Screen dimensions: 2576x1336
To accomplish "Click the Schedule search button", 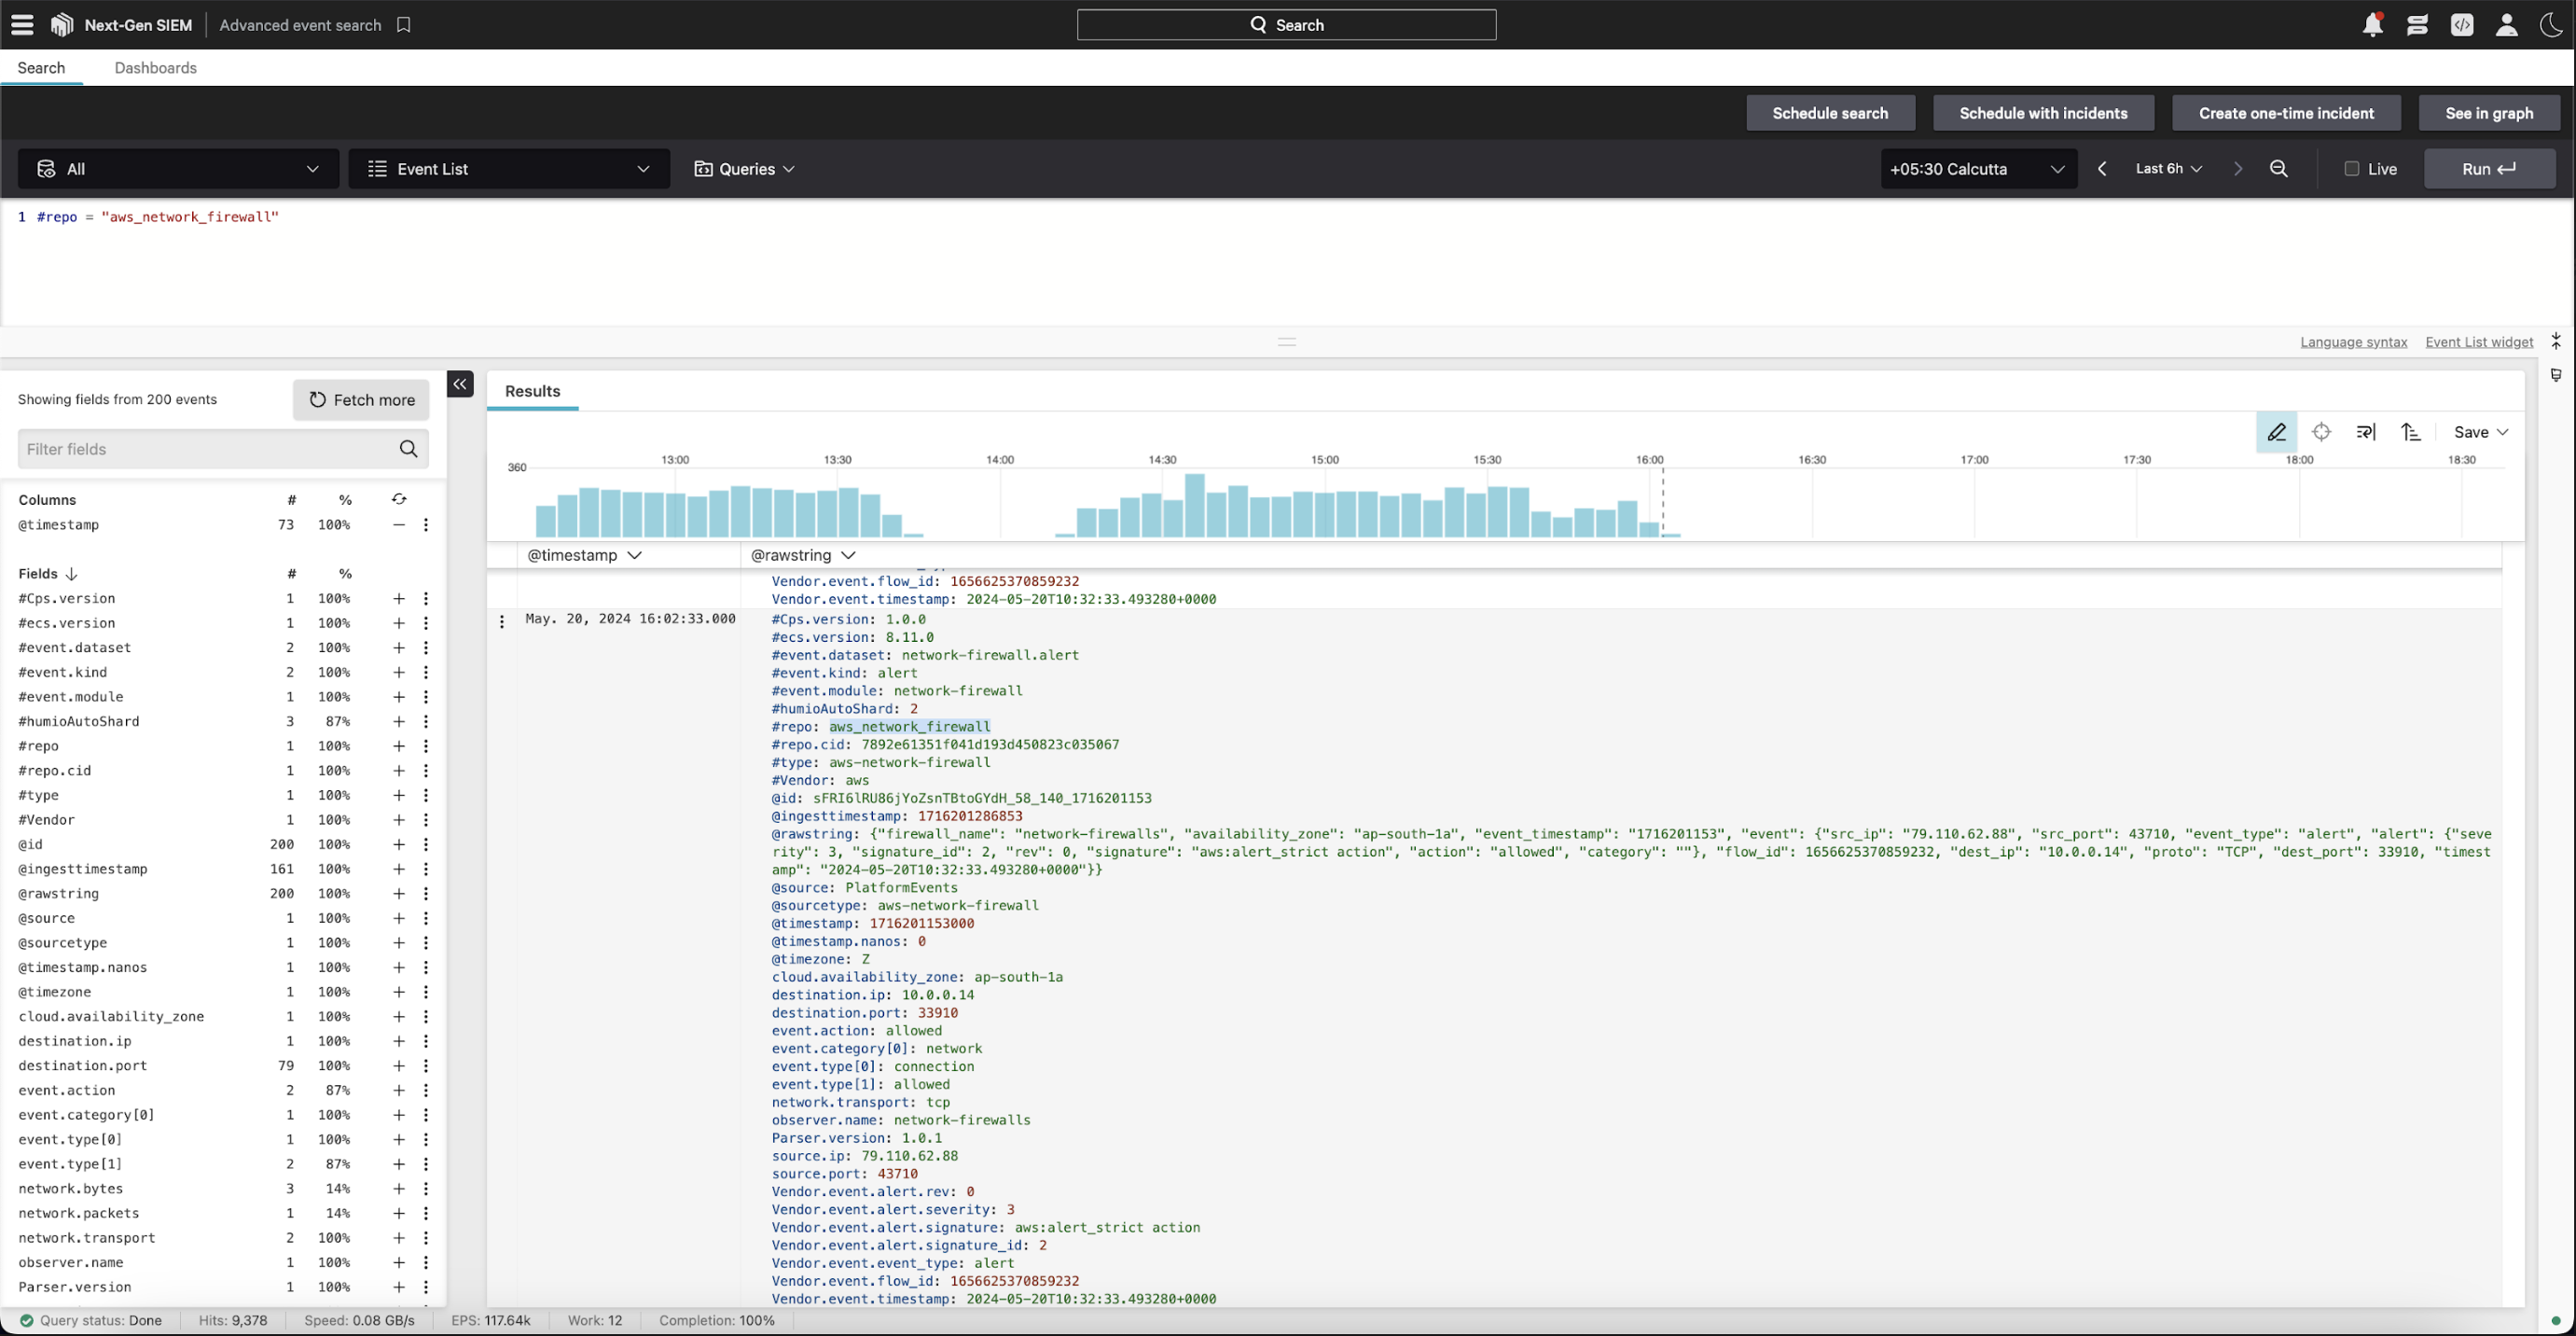I will [1830, 113].
